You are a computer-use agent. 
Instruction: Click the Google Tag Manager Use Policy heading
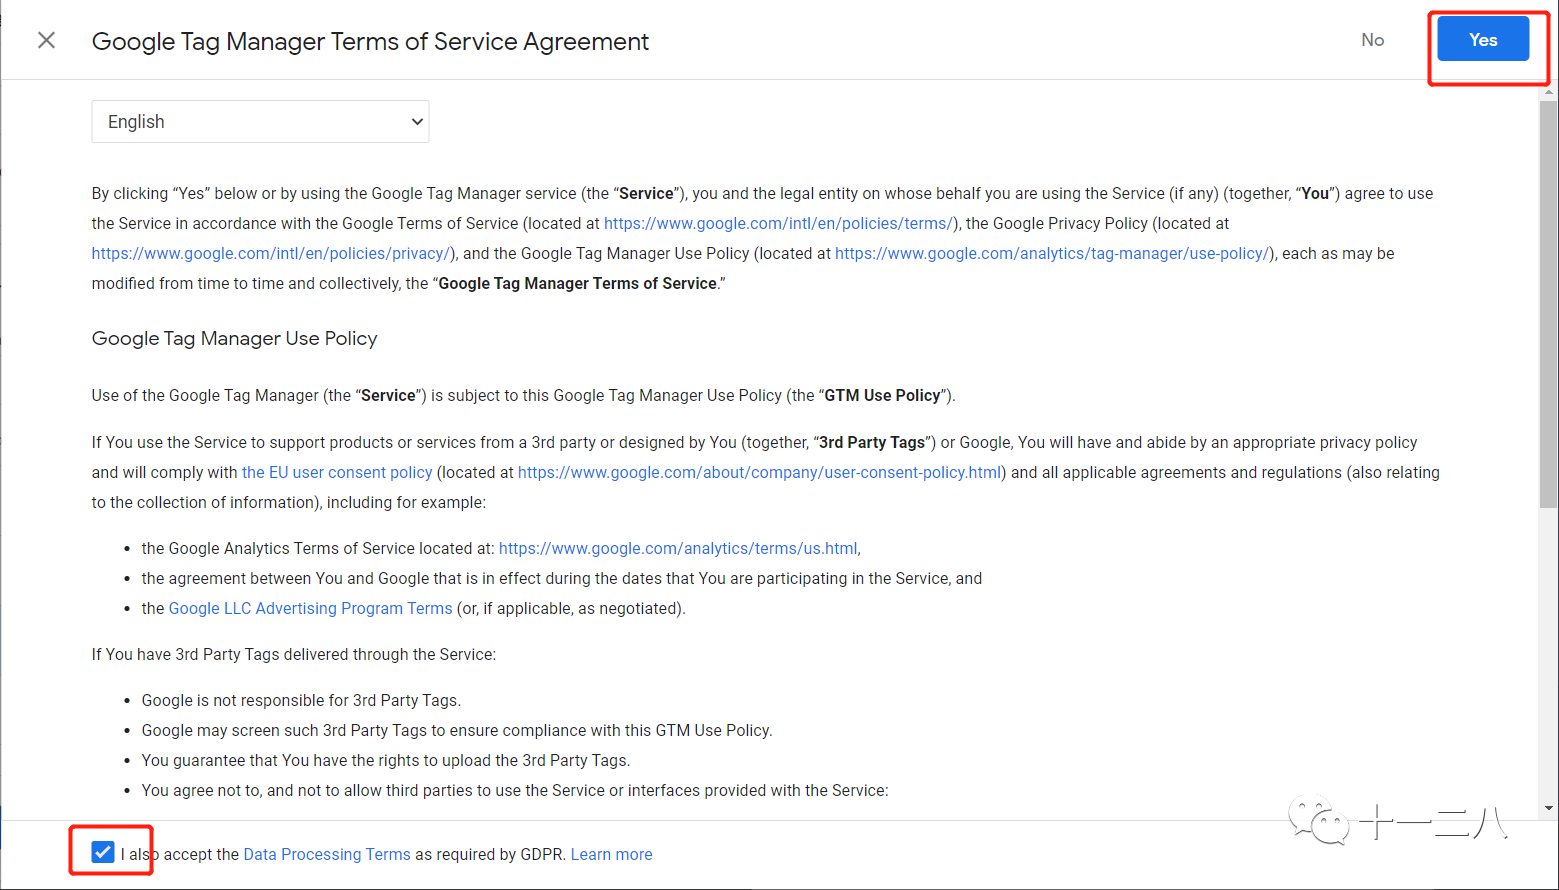tap(234, 338)
